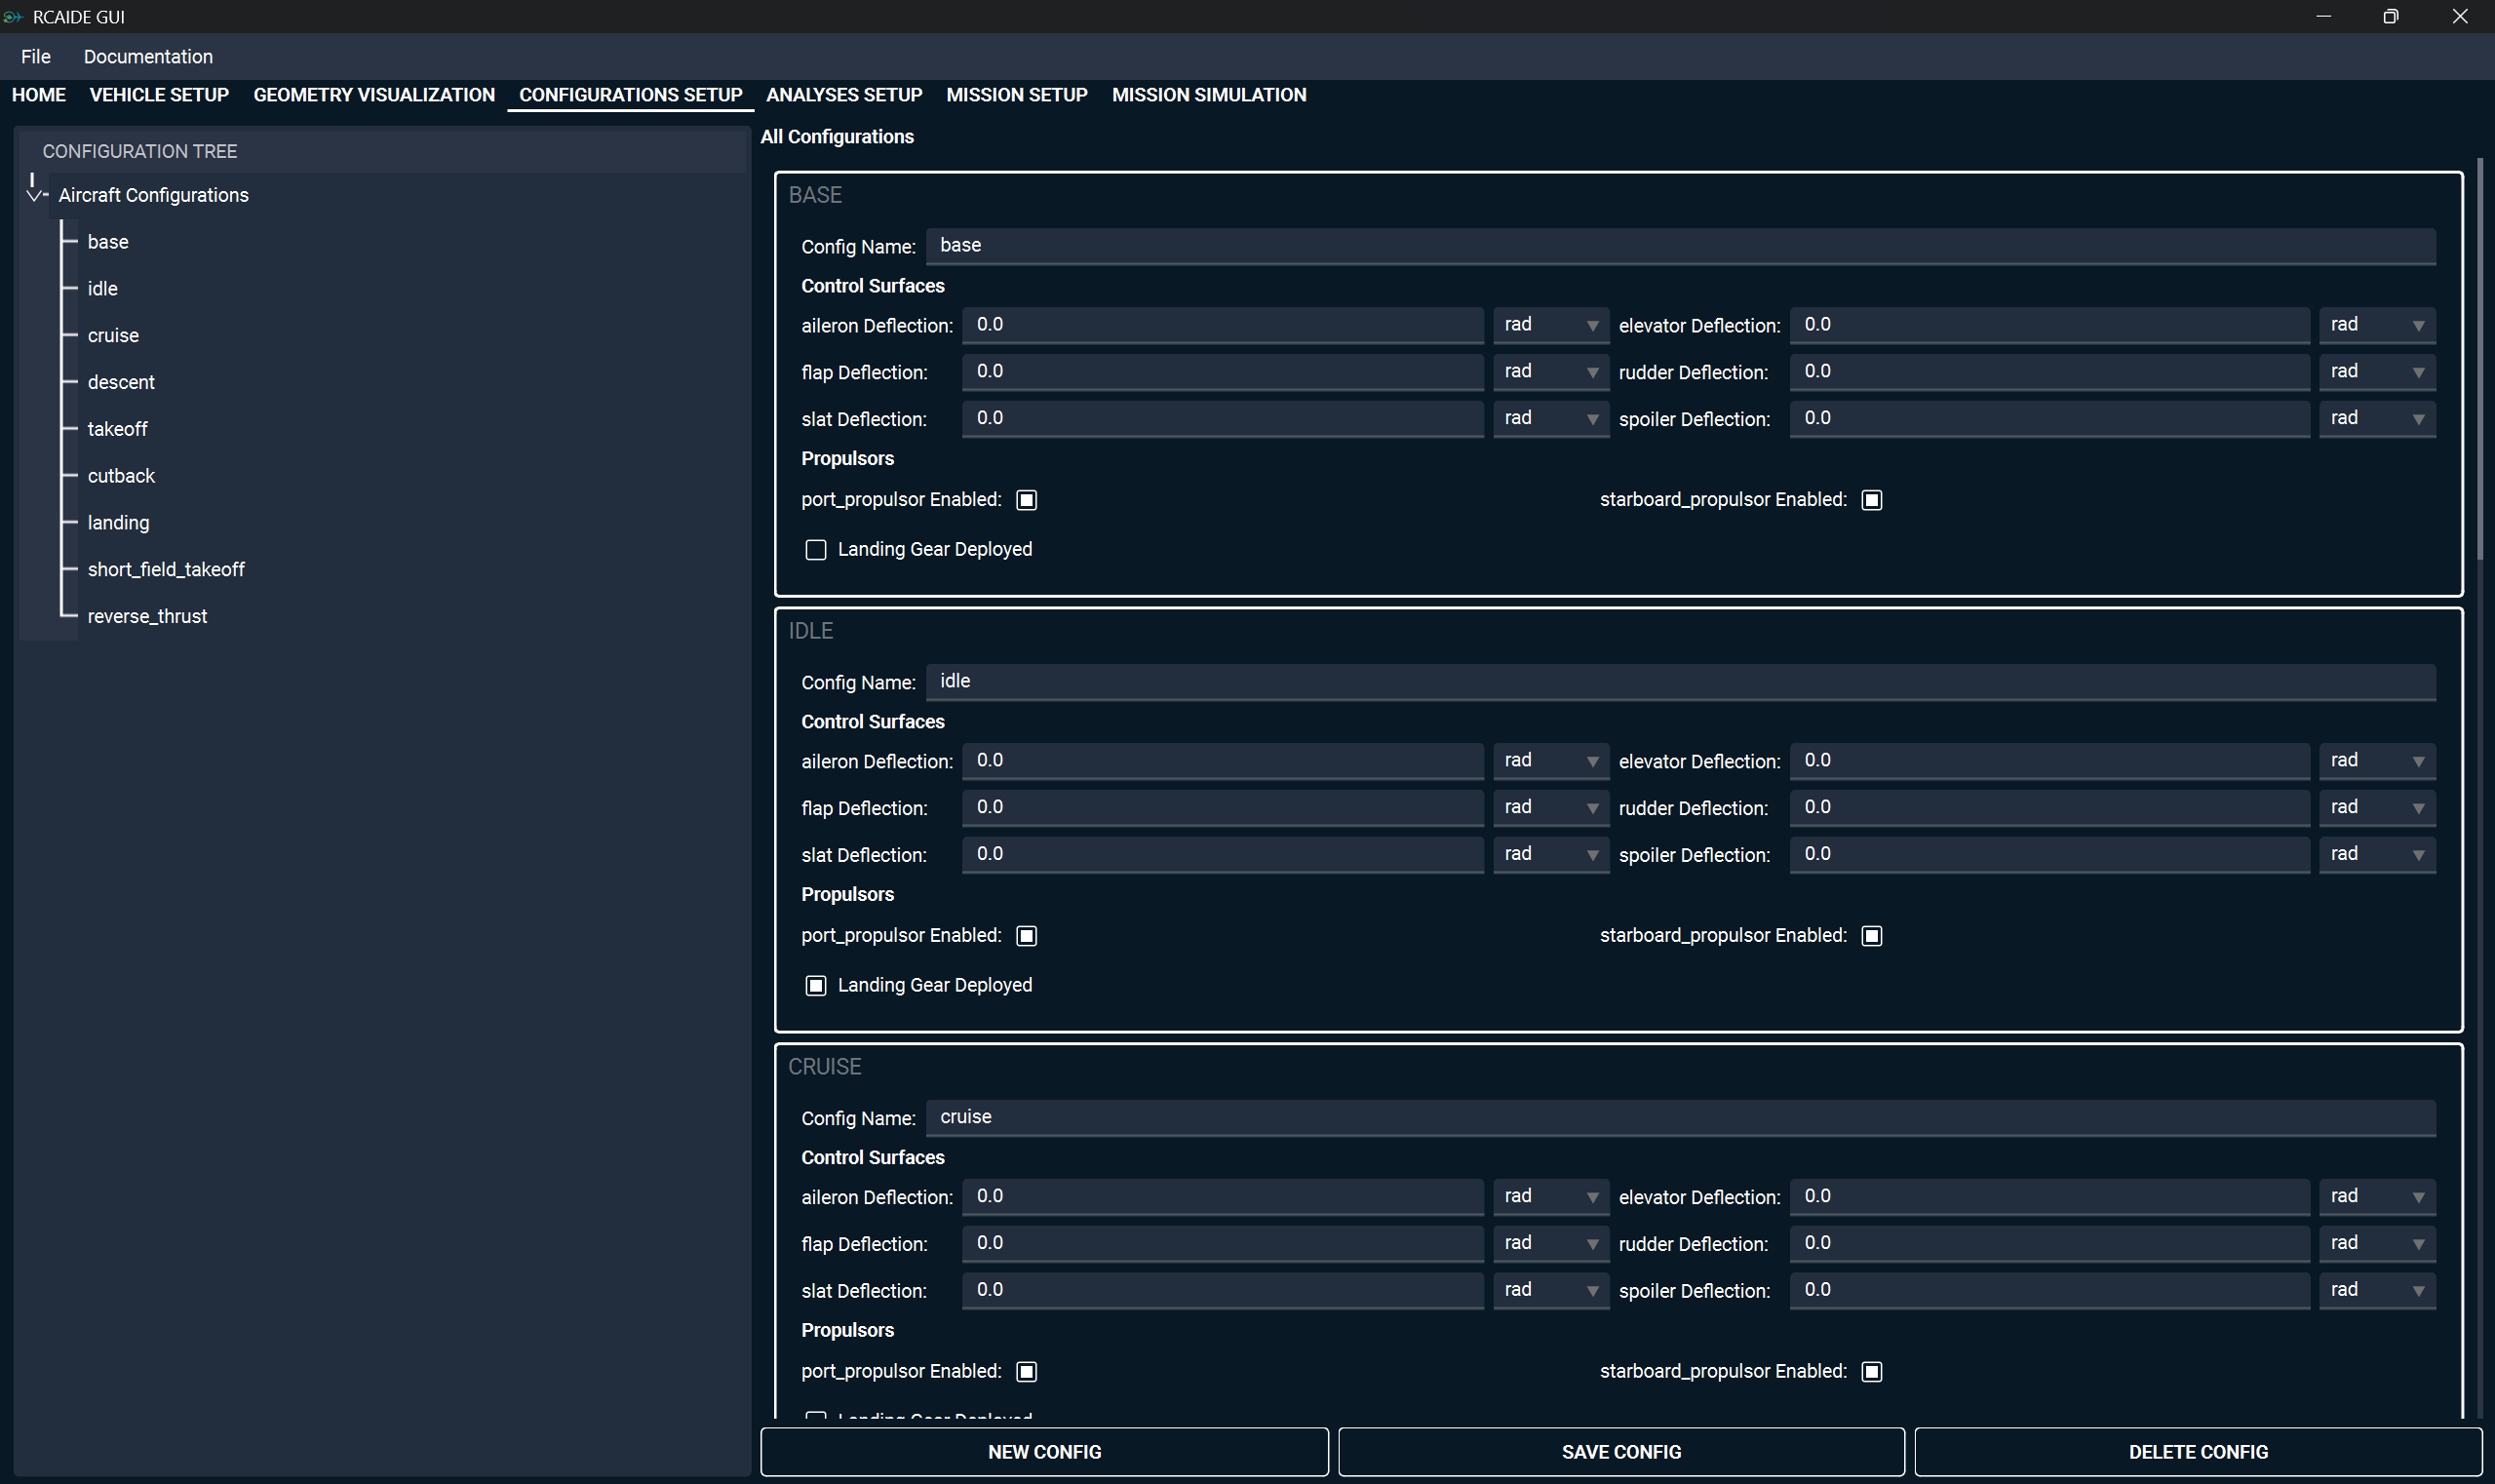
Task: Toggle starboard_propulsor Enabled in IDLE config
Action: coord(1872,936)
